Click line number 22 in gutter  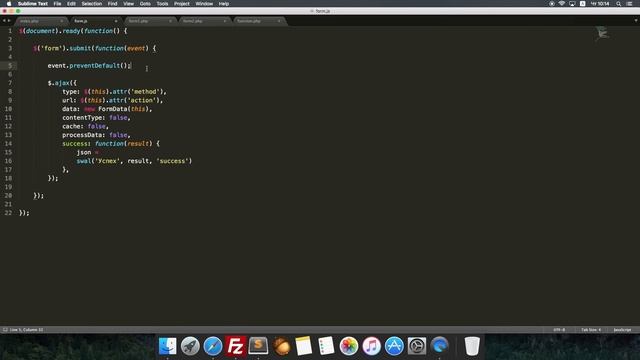point(8,213)
